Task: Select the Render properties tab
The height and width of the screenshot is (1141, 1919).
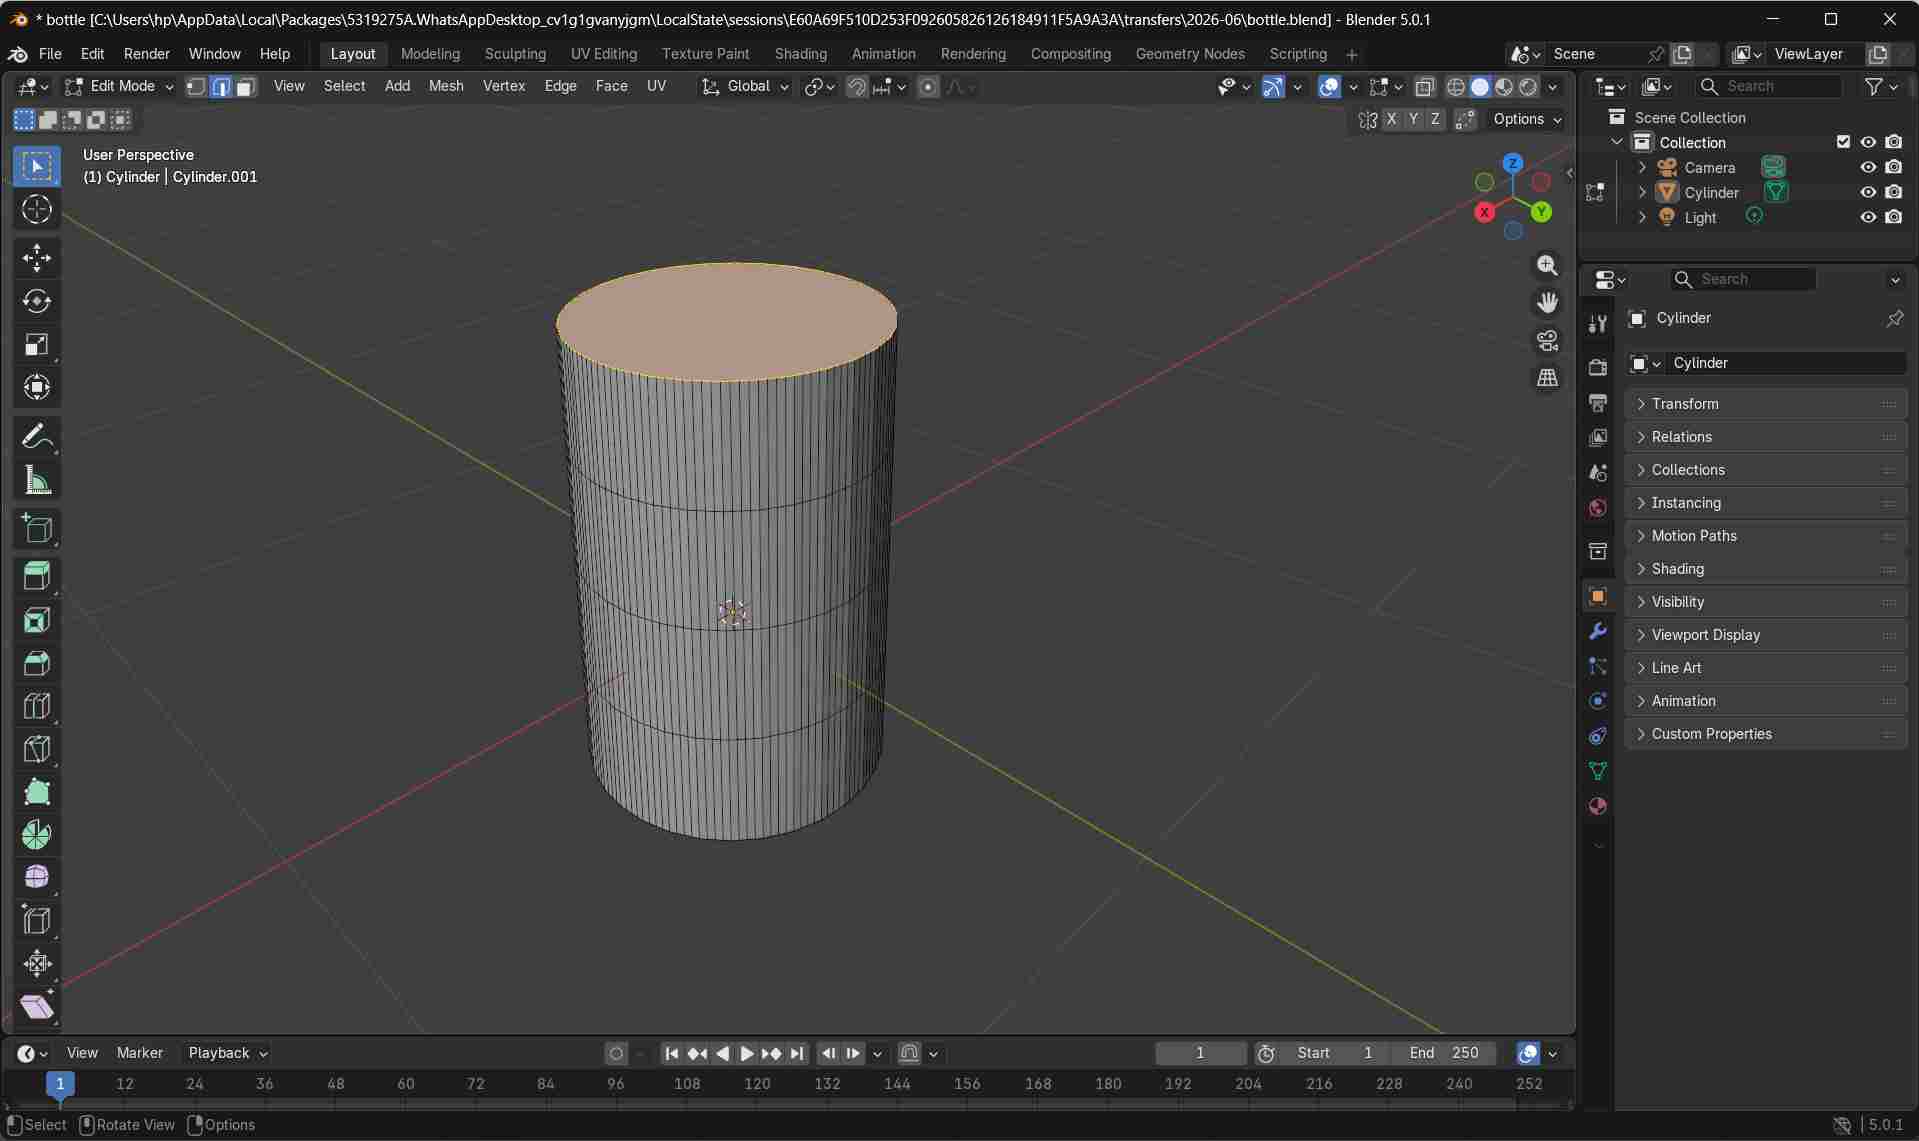Action: pos(1597,366)
